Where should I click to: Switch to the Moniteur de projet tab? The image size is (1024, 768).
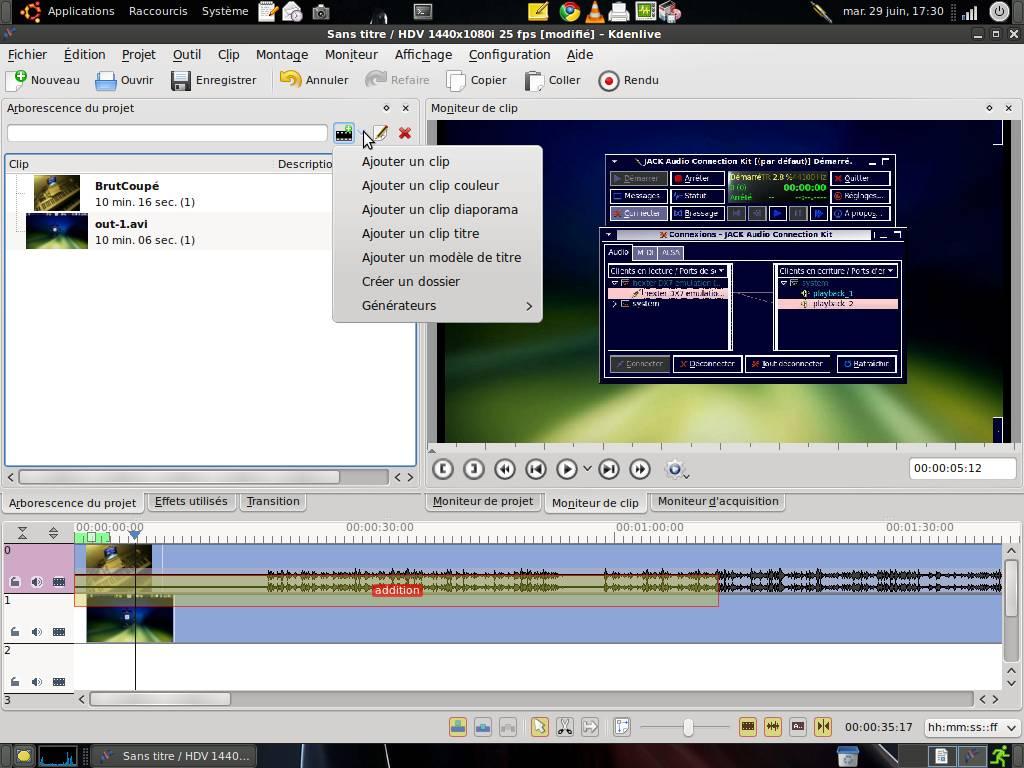[484, 501]
